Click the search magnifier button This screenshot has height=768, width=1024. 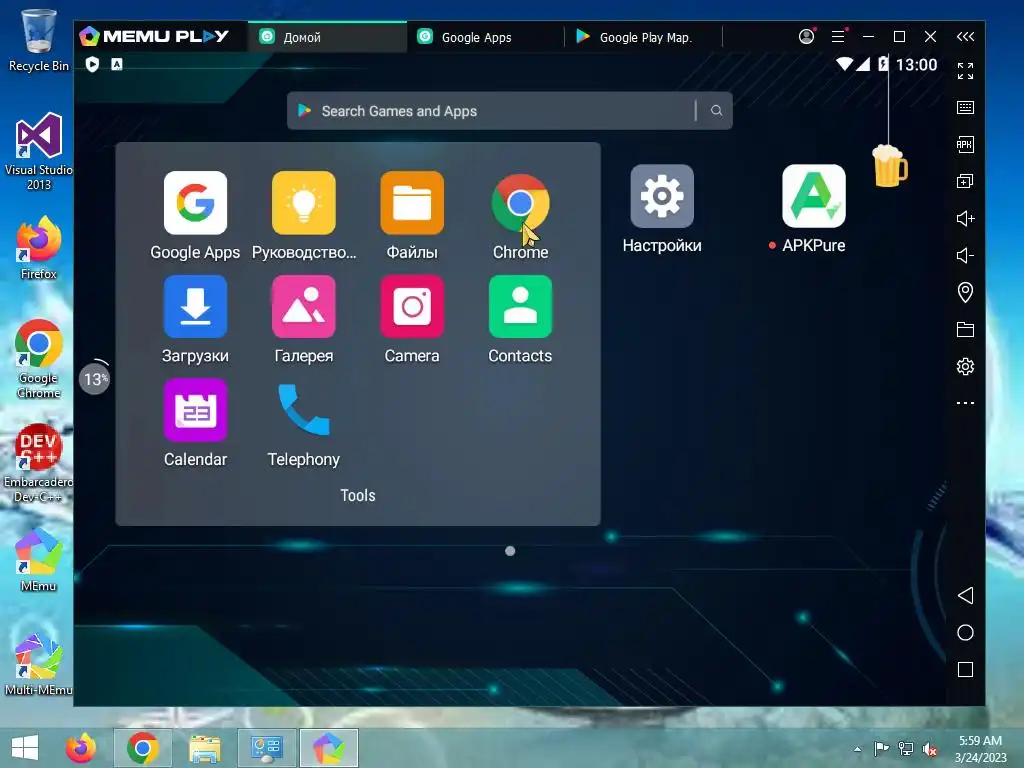coord(716,111)
